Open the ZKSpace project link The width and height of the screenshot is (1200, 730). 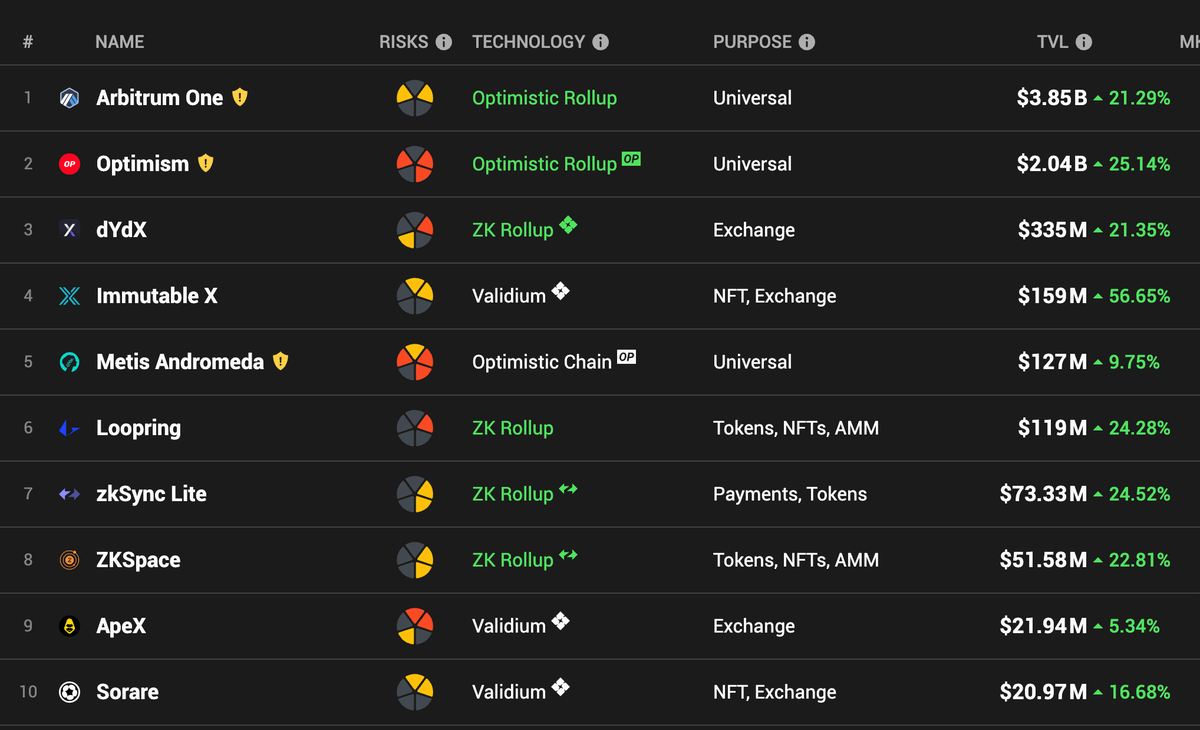coord(138,560)
